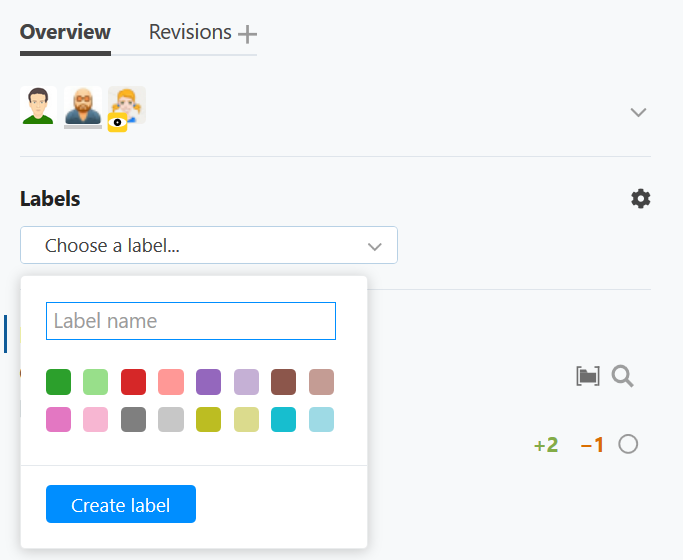Toggle the circle next to the −1 count
Screen dimensions: 683x560
coord(628,444)
